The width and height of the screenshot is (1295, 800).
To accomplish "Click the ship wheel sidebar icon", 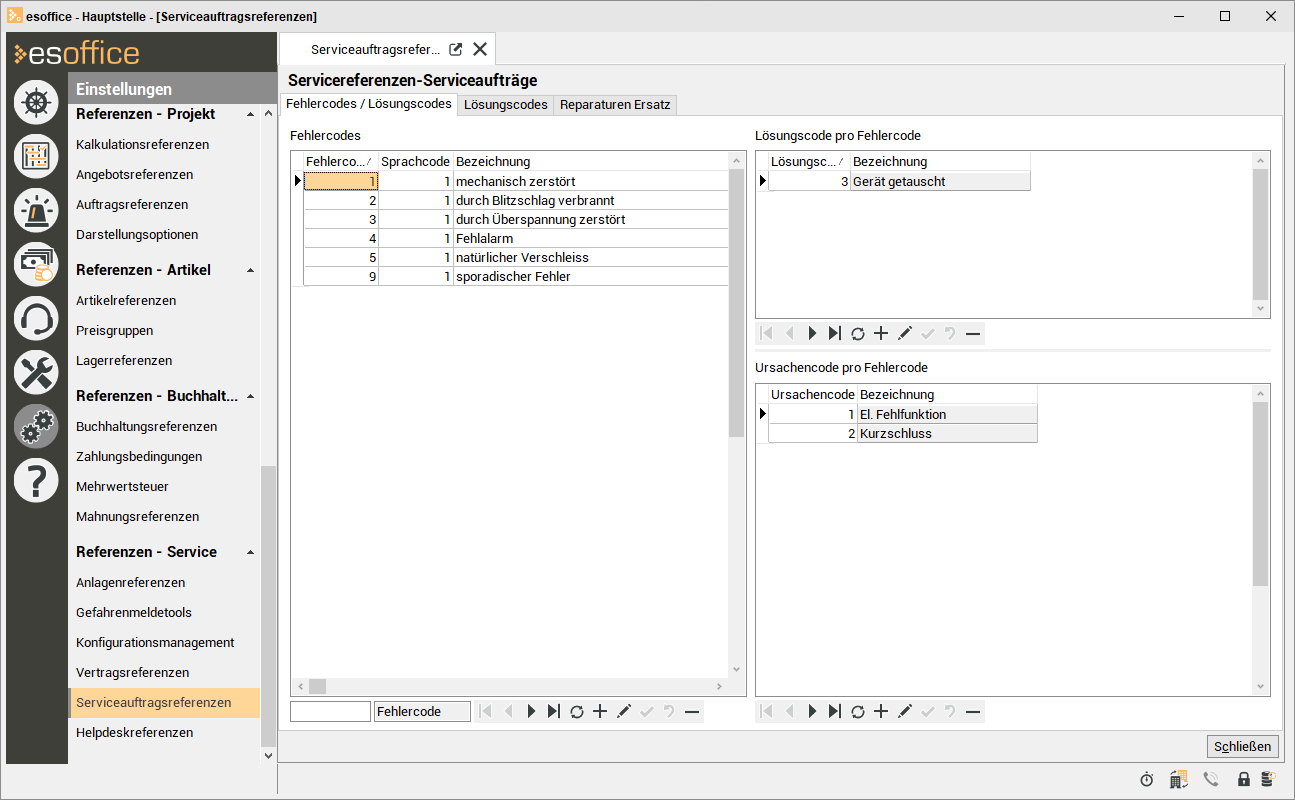I will [x=36, y=102].
